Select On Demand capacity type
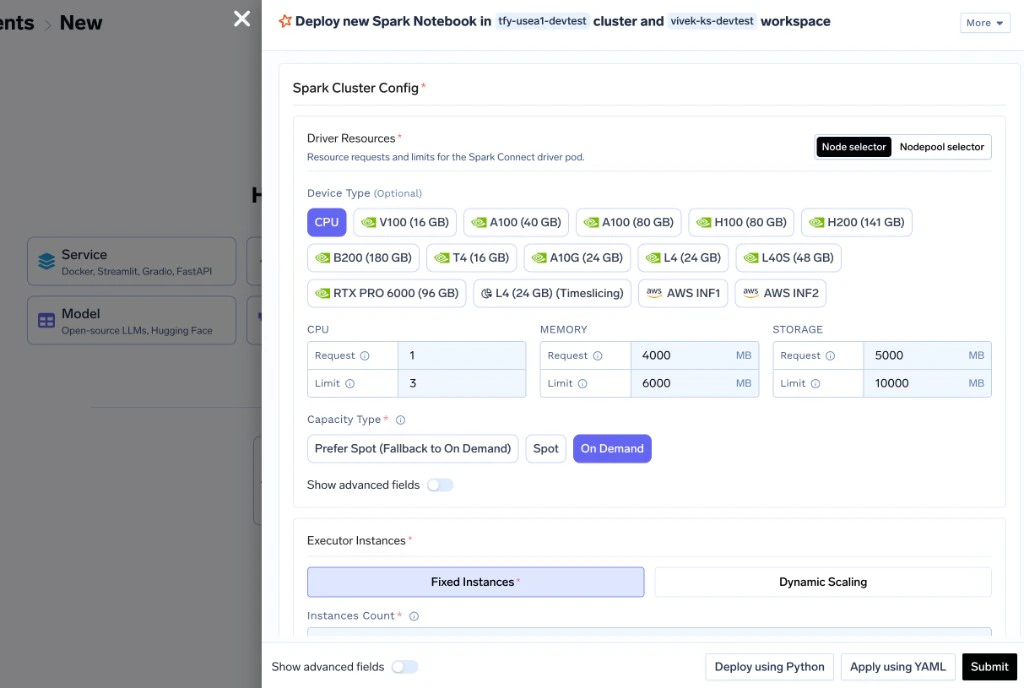1024x688 pixels. point(612,448)
